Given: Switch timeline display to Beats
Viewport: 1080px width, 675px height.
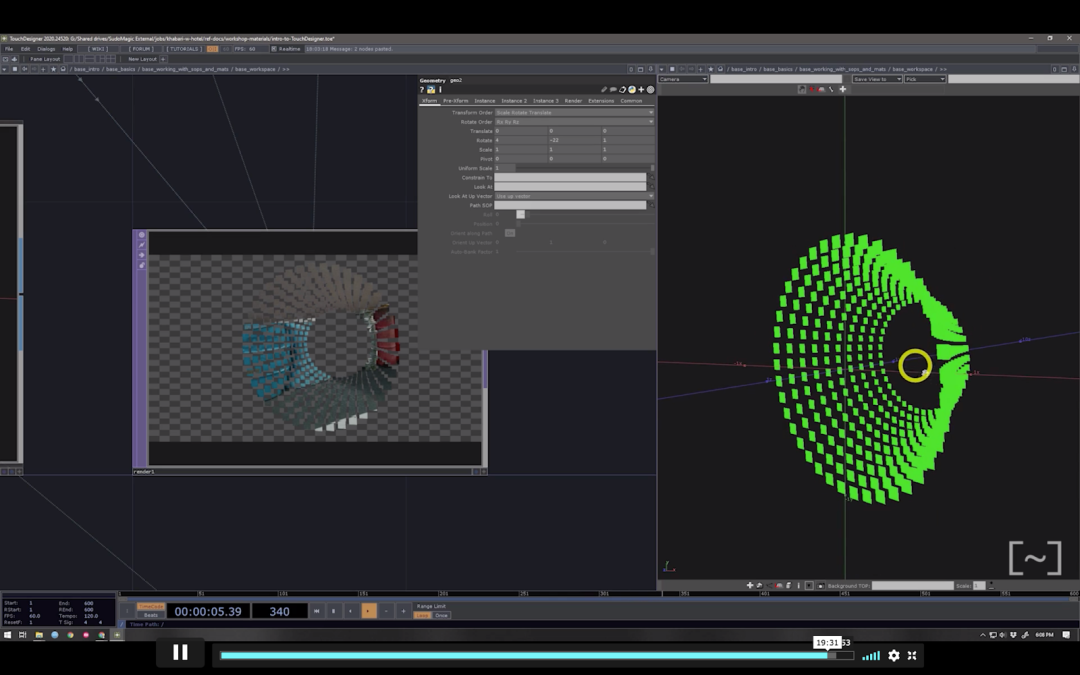Looking at the screenshot, I should (x=150, y=615).
